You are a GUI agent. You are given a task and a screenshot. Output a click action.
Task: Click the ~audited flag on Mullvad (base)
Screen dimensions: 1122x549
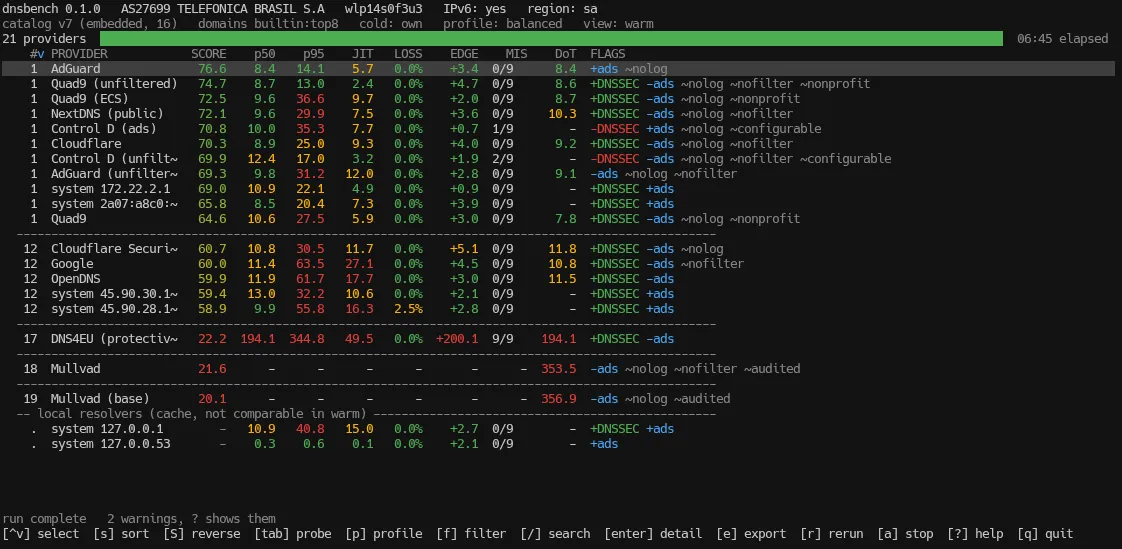(x=702, y=399)
